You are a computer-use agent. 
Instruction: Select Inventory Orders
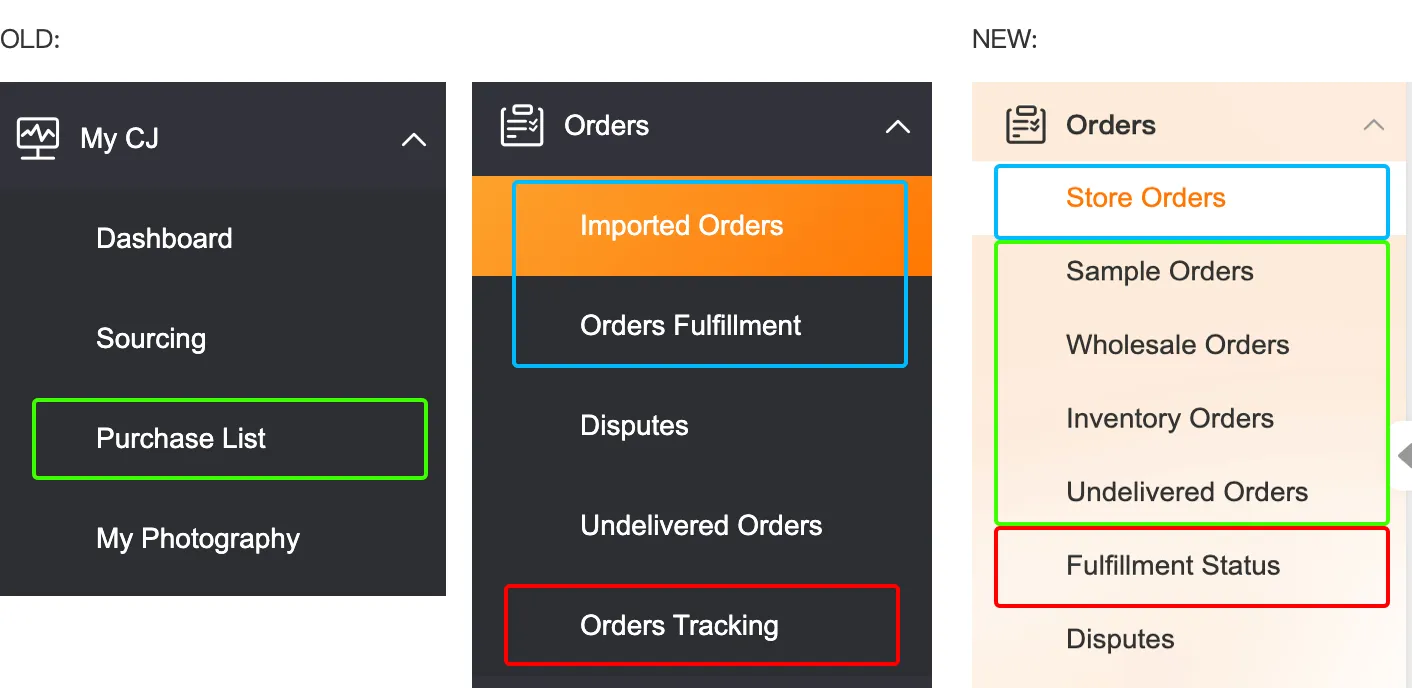[1169, 418]
